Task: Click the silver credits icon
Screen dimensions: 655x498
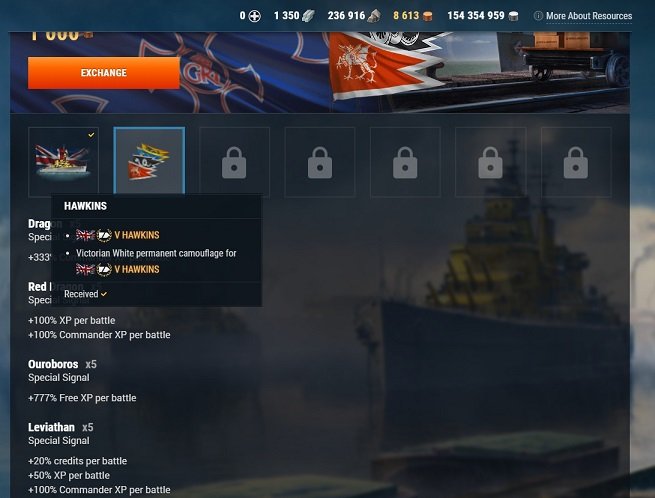Action: [x=513, y=16]
